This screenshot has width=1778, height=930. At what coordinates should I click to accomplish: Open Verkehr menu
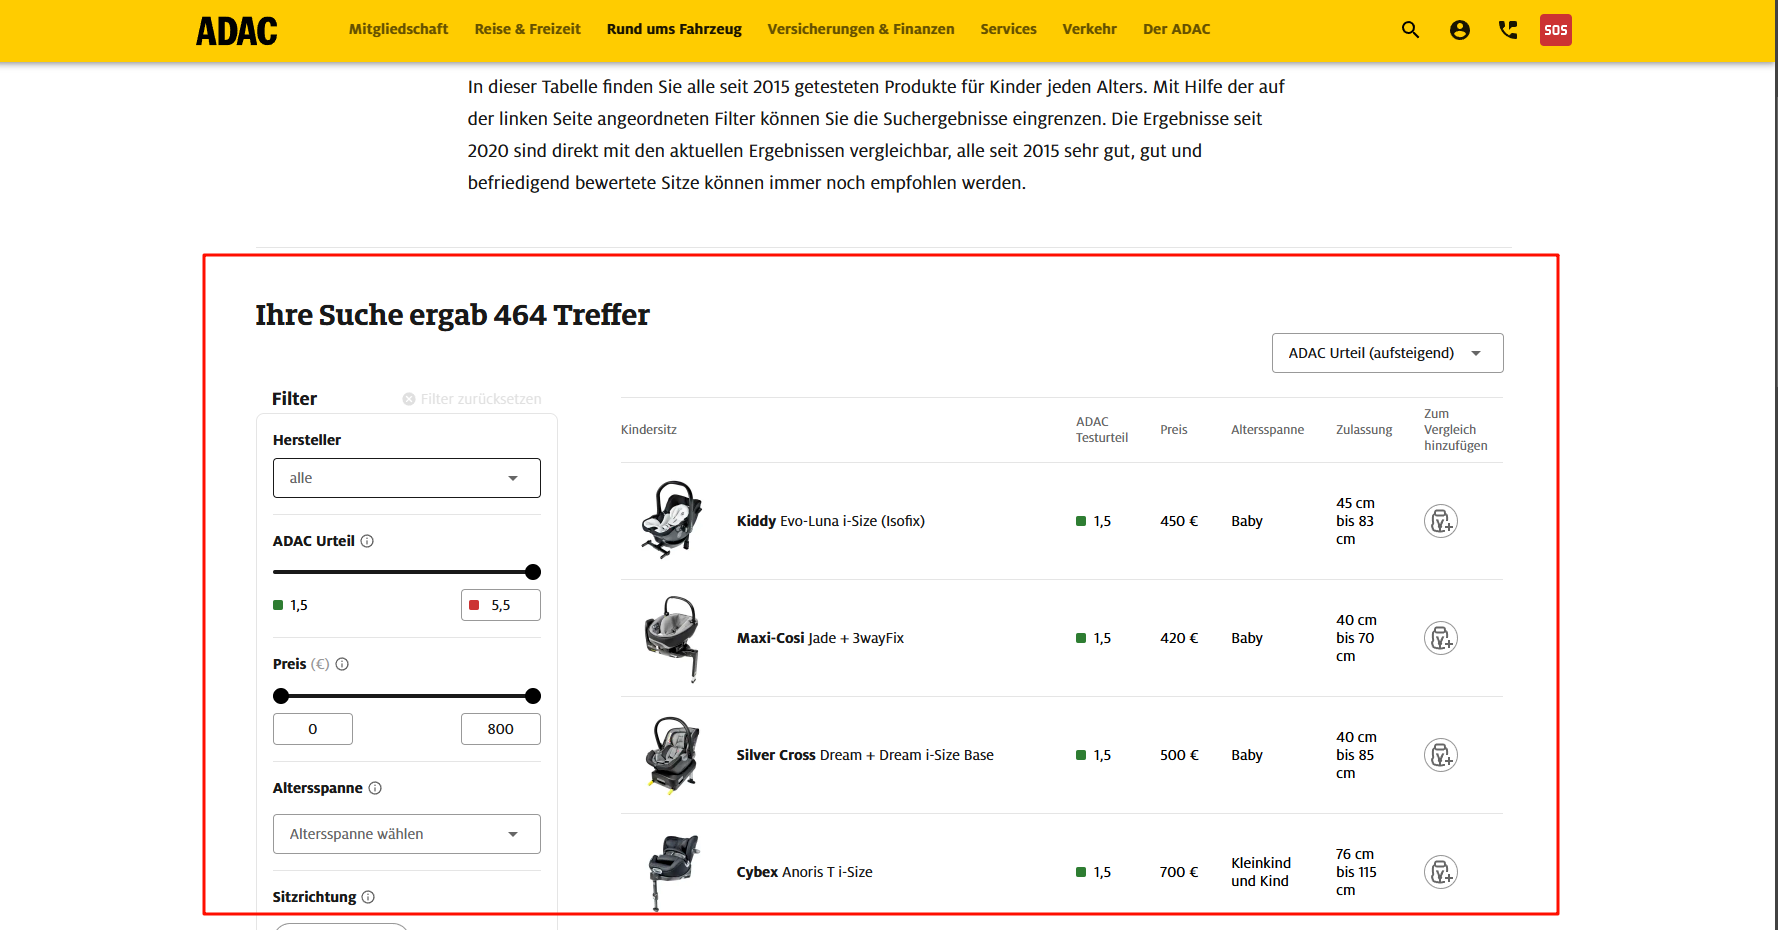tap(1089, 29)
